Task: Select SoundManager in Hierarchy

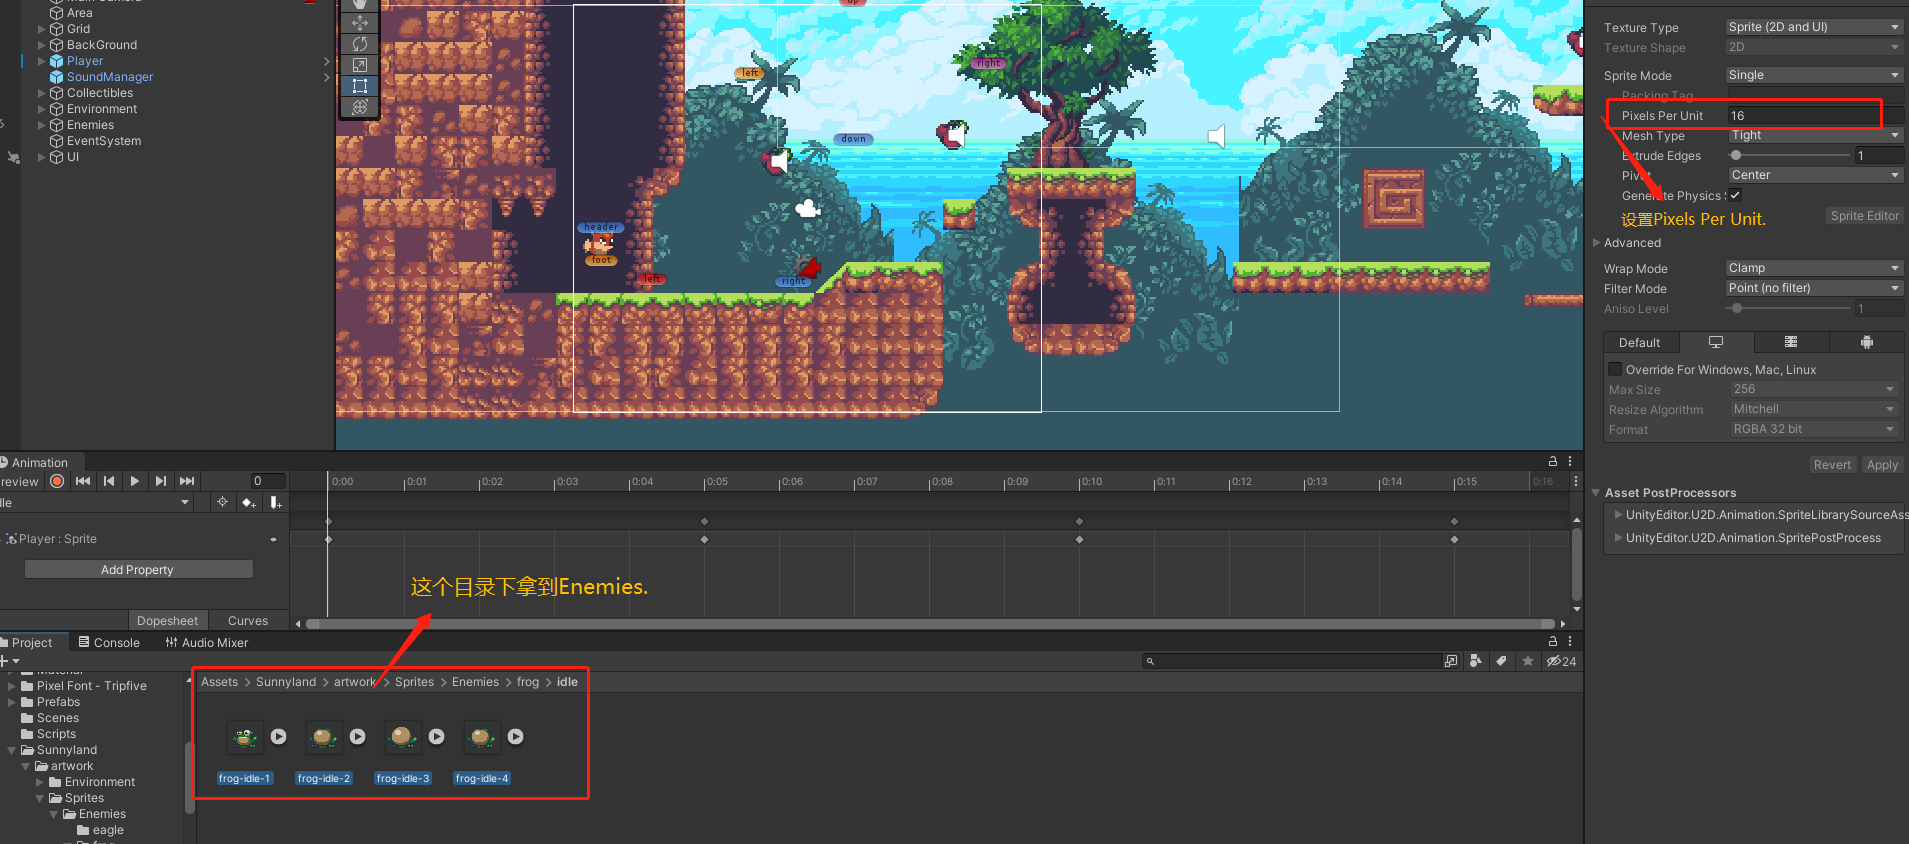Action: 109,77
